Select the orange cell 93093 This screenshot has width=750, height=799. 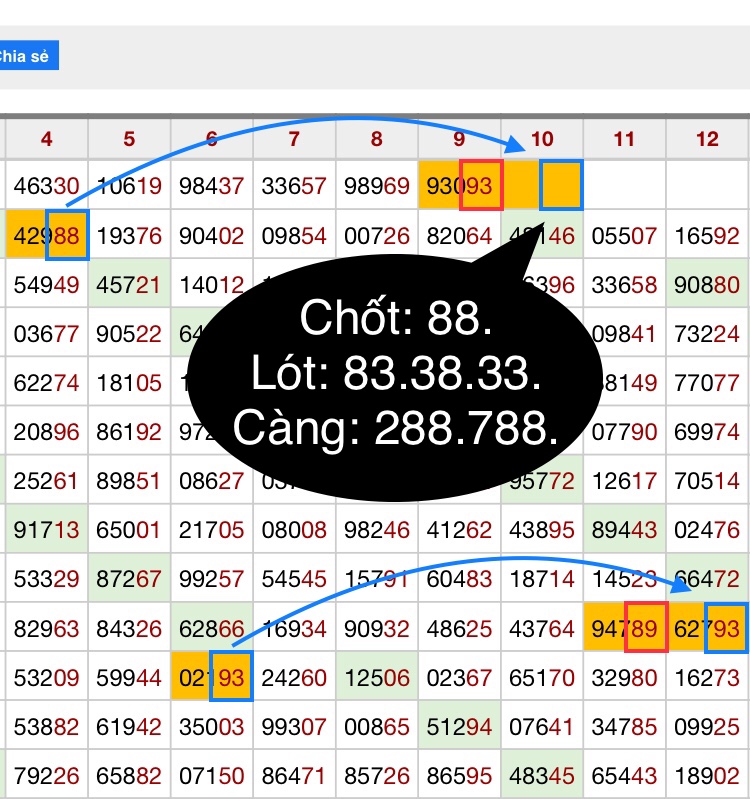click(x=459, y=186)
